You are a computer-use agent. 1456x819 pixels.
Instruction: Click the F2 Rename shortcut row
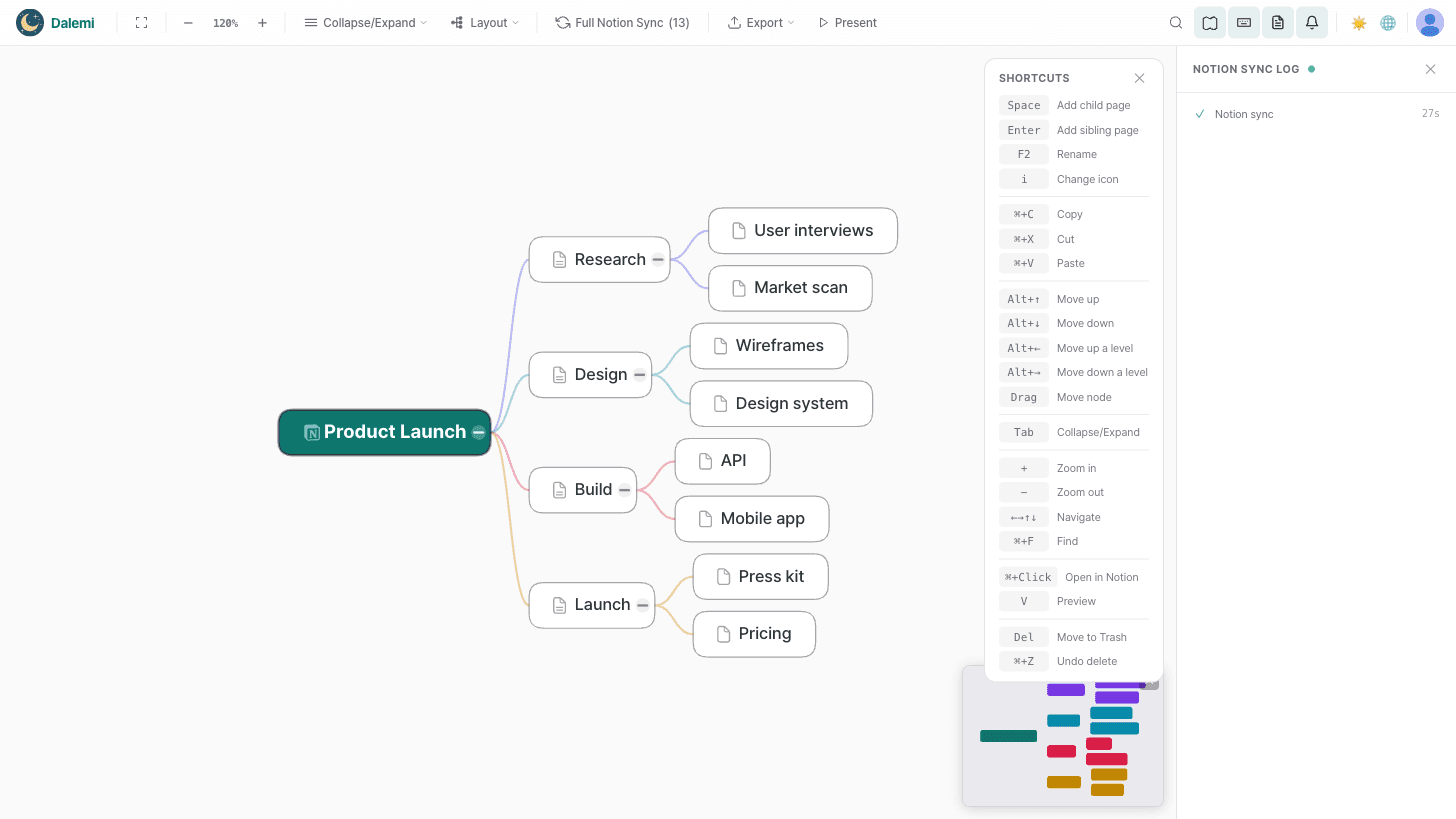click(1074, 154)
